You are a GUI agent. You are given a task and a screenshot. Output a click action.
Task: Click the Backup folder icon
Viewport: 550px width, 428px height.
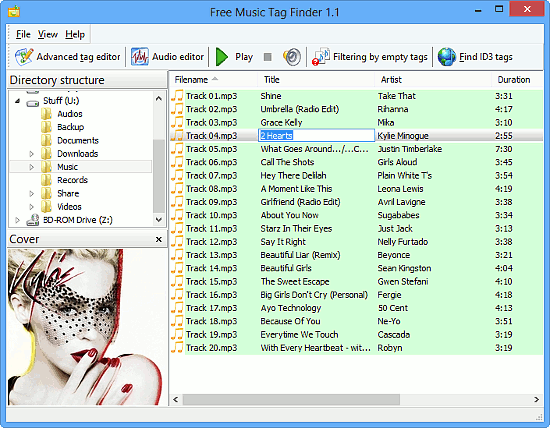coord(46,127)
